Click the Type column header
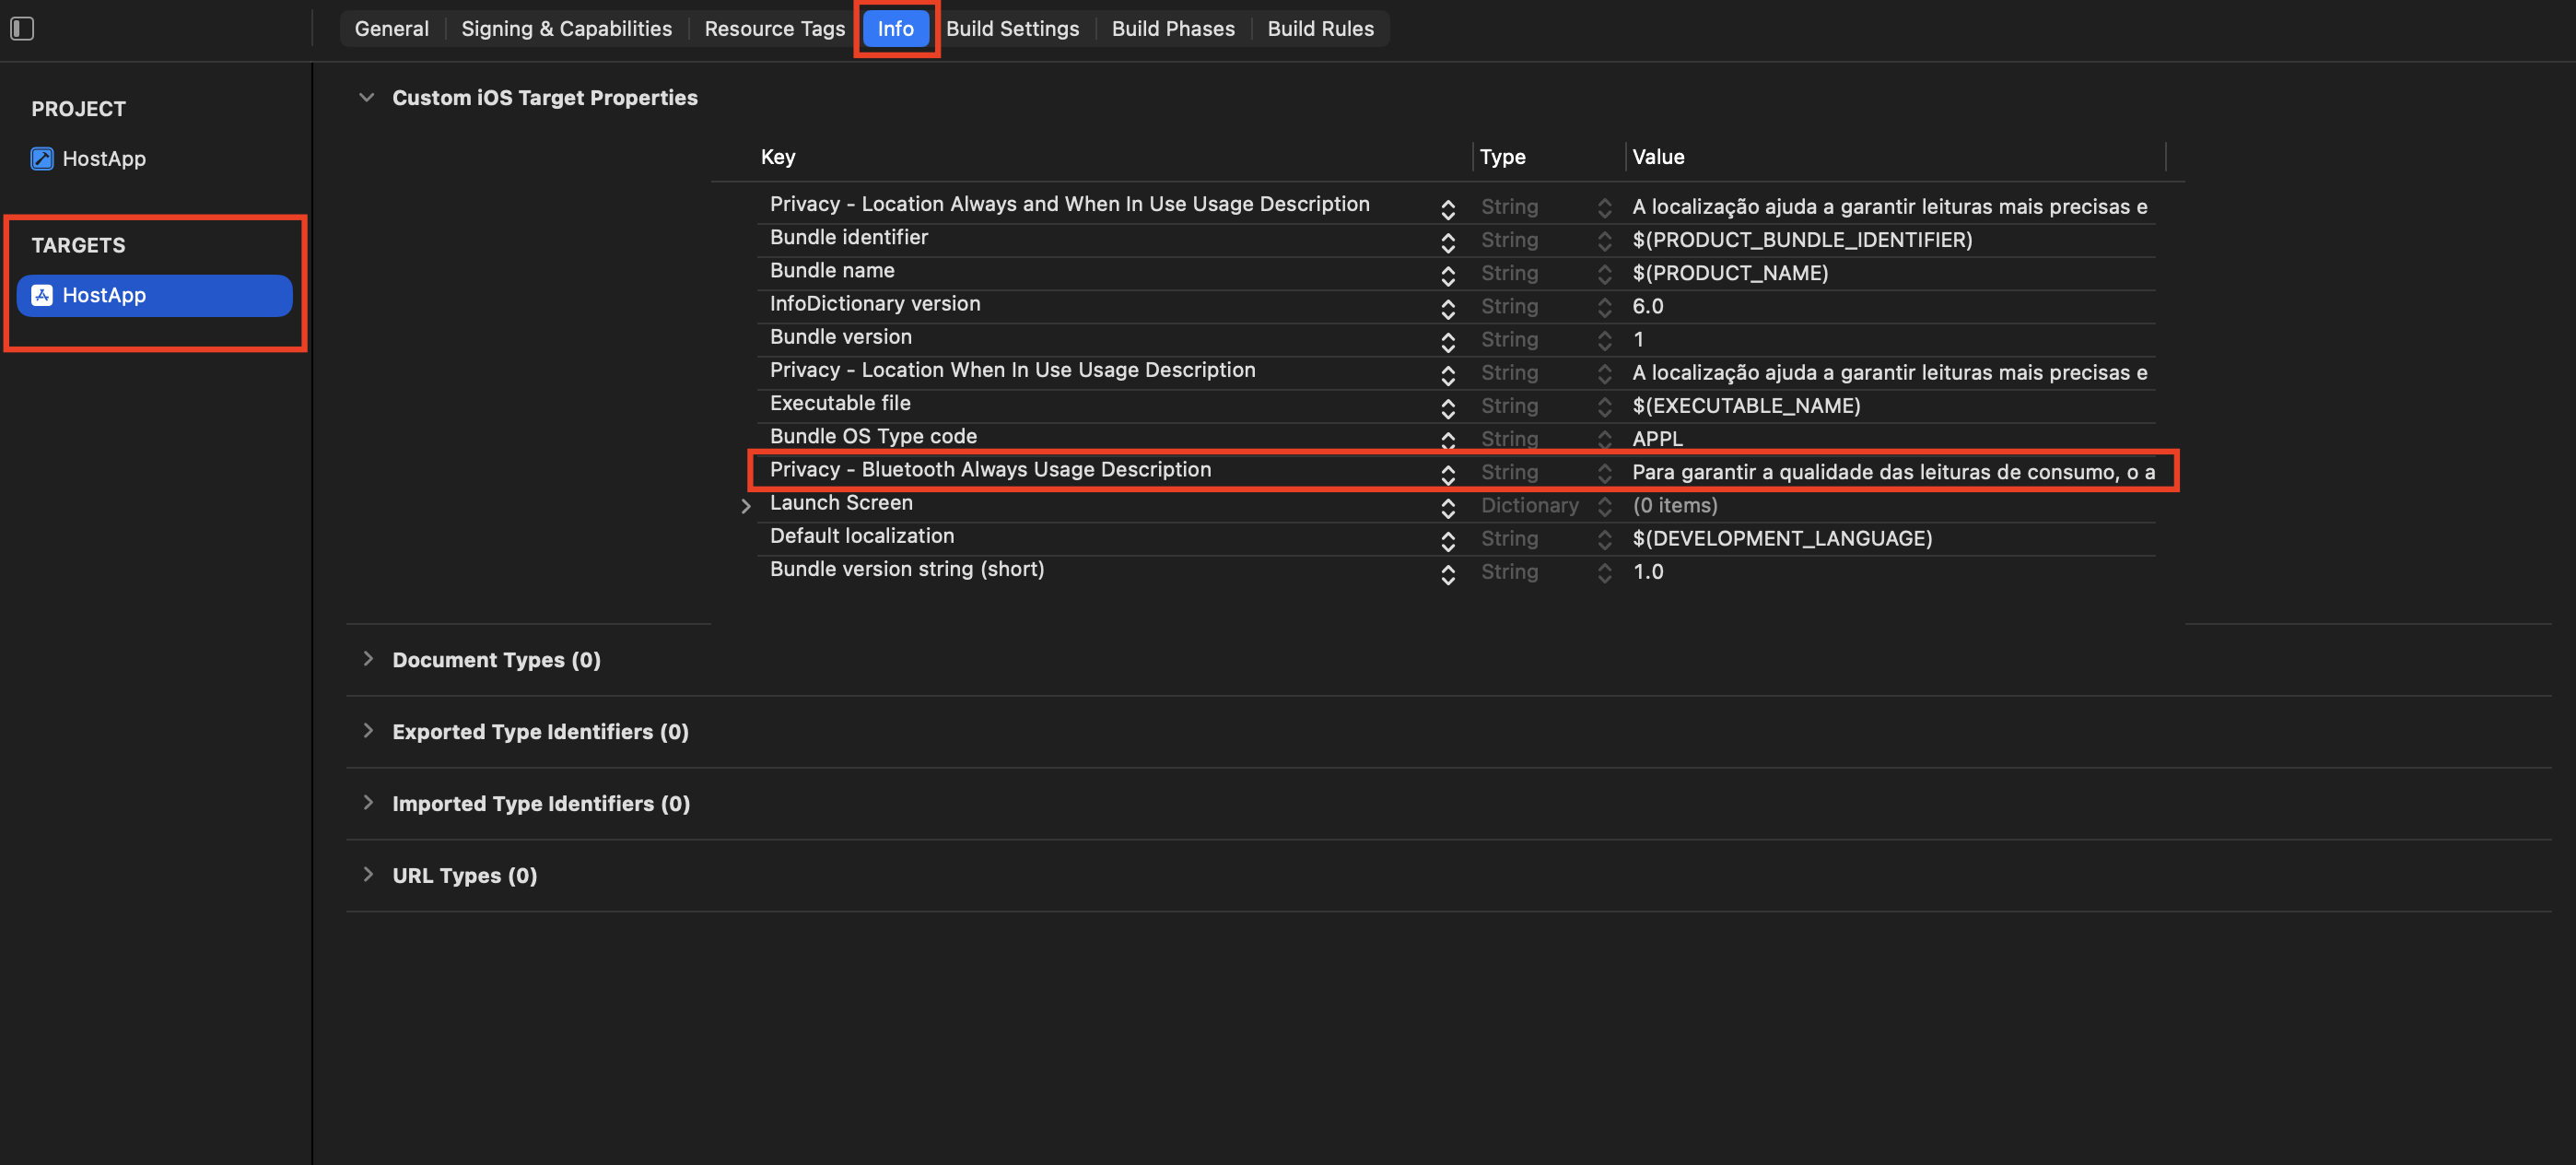The image size is (2576, 1165). point(1502,157)
